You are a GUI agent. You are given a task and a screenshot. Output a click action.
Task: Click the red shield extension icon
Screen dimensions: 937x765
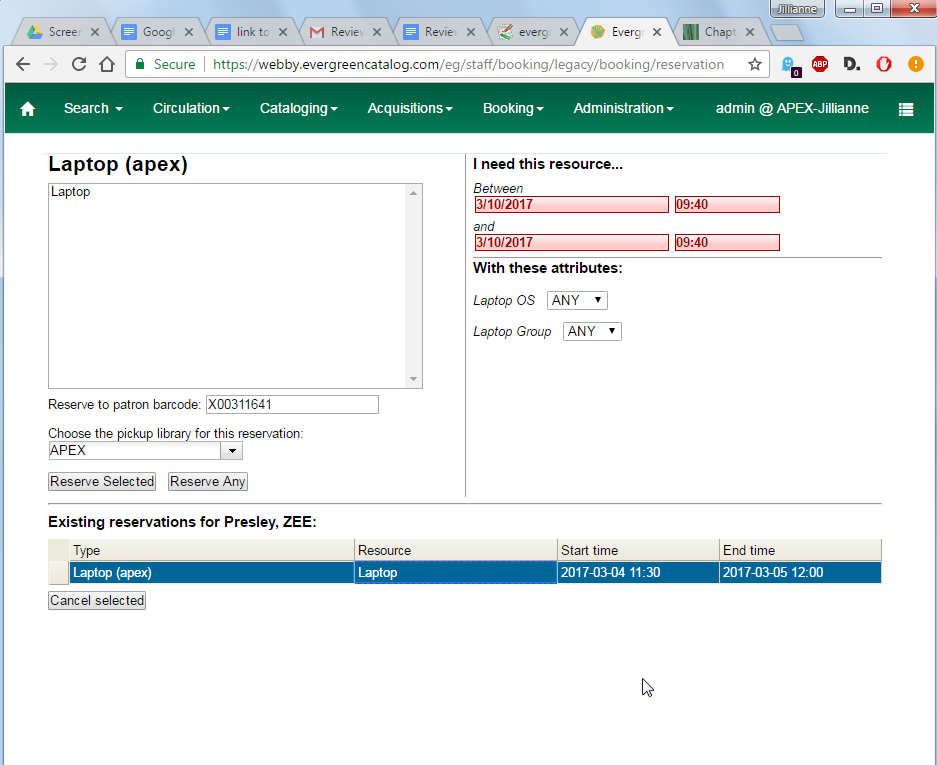[884, 64]
